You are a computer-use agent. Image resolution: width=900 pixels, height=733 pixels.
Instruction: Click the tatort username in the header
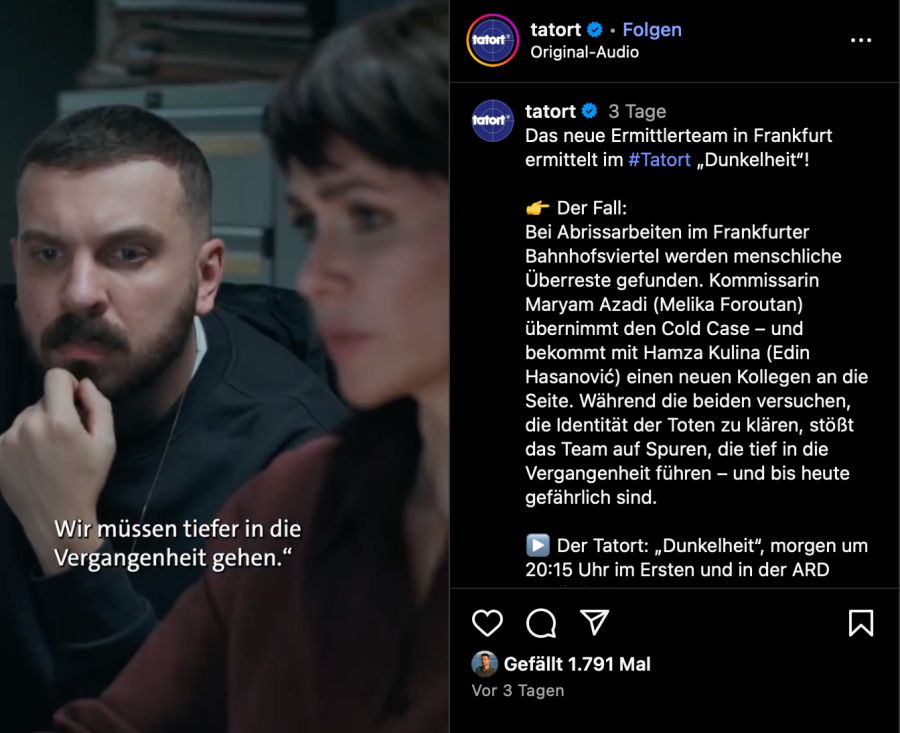[556, 29]
